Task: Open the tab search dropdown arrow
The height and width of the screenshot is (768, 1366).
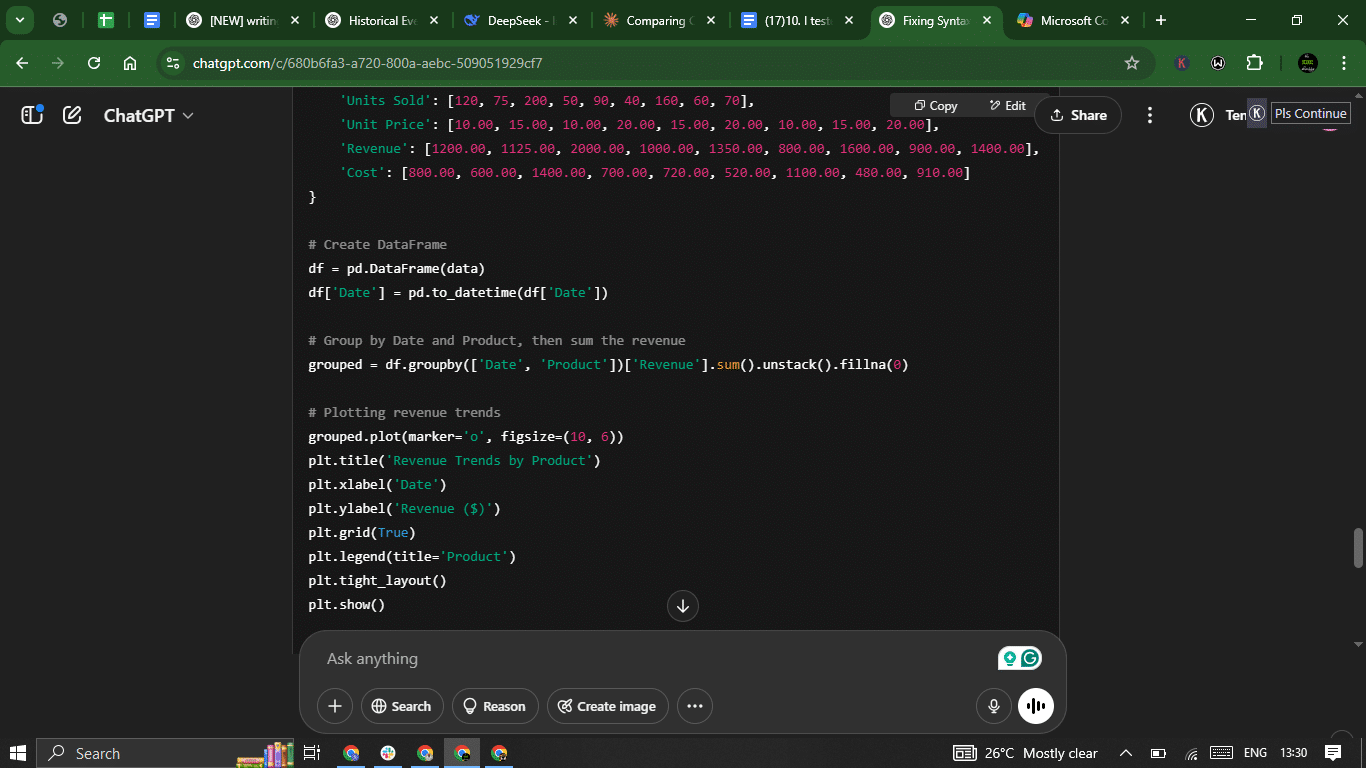Action: [19, 20]
